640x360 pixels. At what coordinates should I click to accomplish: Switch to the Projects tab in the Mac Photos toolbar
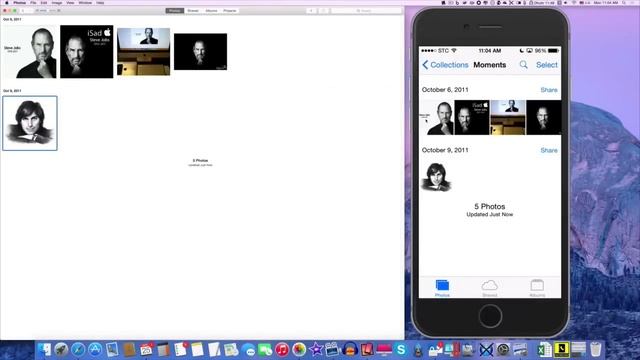coord(230,11)
